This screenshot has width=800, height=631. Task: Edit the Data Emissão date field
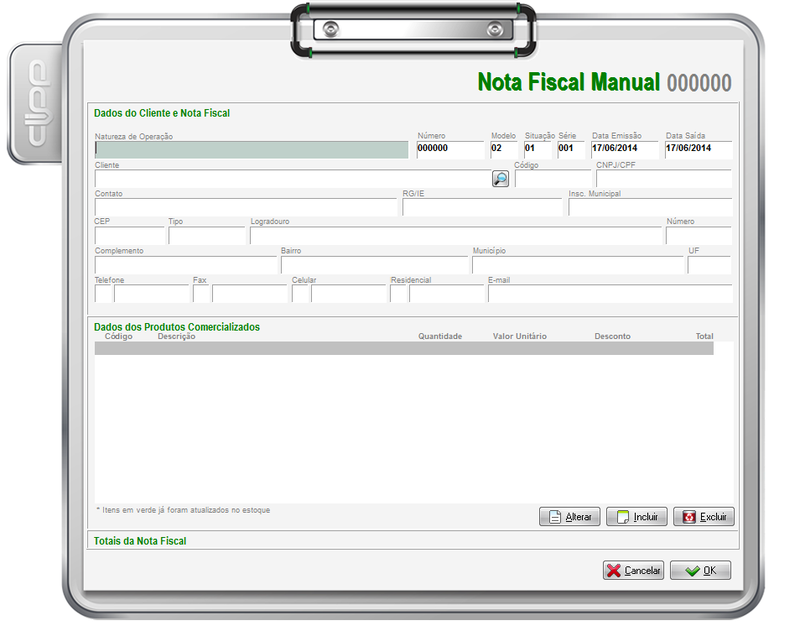[625, 149]
